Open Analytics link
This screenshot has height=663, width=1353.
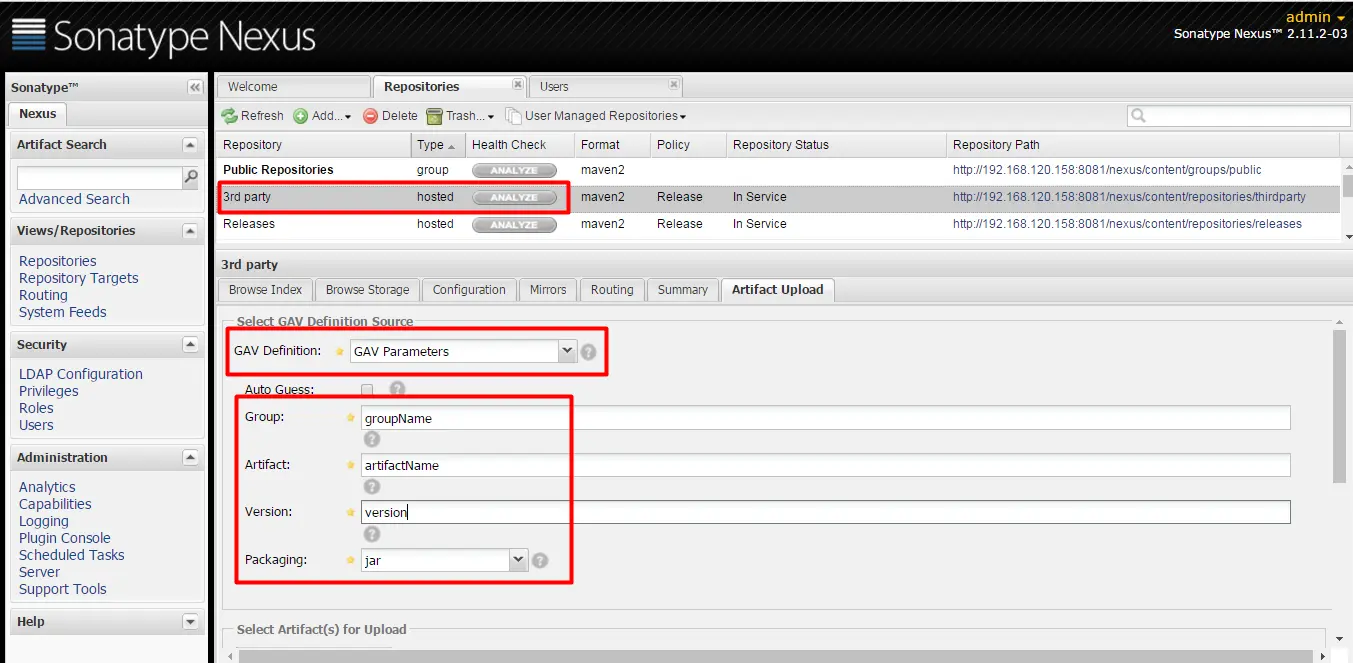click(47, 487)
